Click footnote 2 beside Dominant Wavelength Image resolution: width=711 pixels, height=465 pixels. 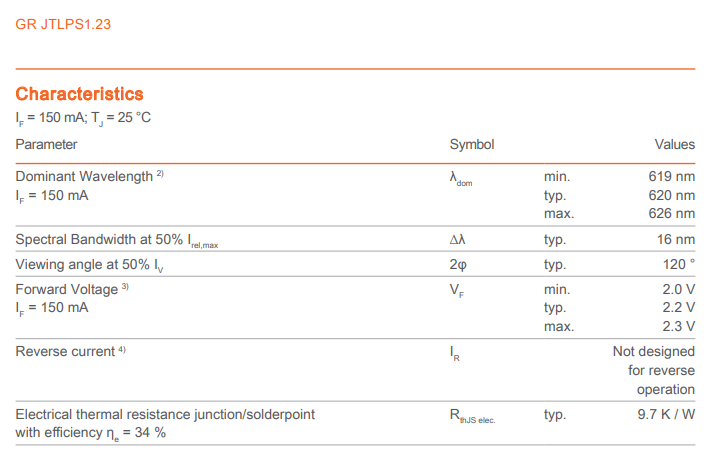tap(159, 173)
